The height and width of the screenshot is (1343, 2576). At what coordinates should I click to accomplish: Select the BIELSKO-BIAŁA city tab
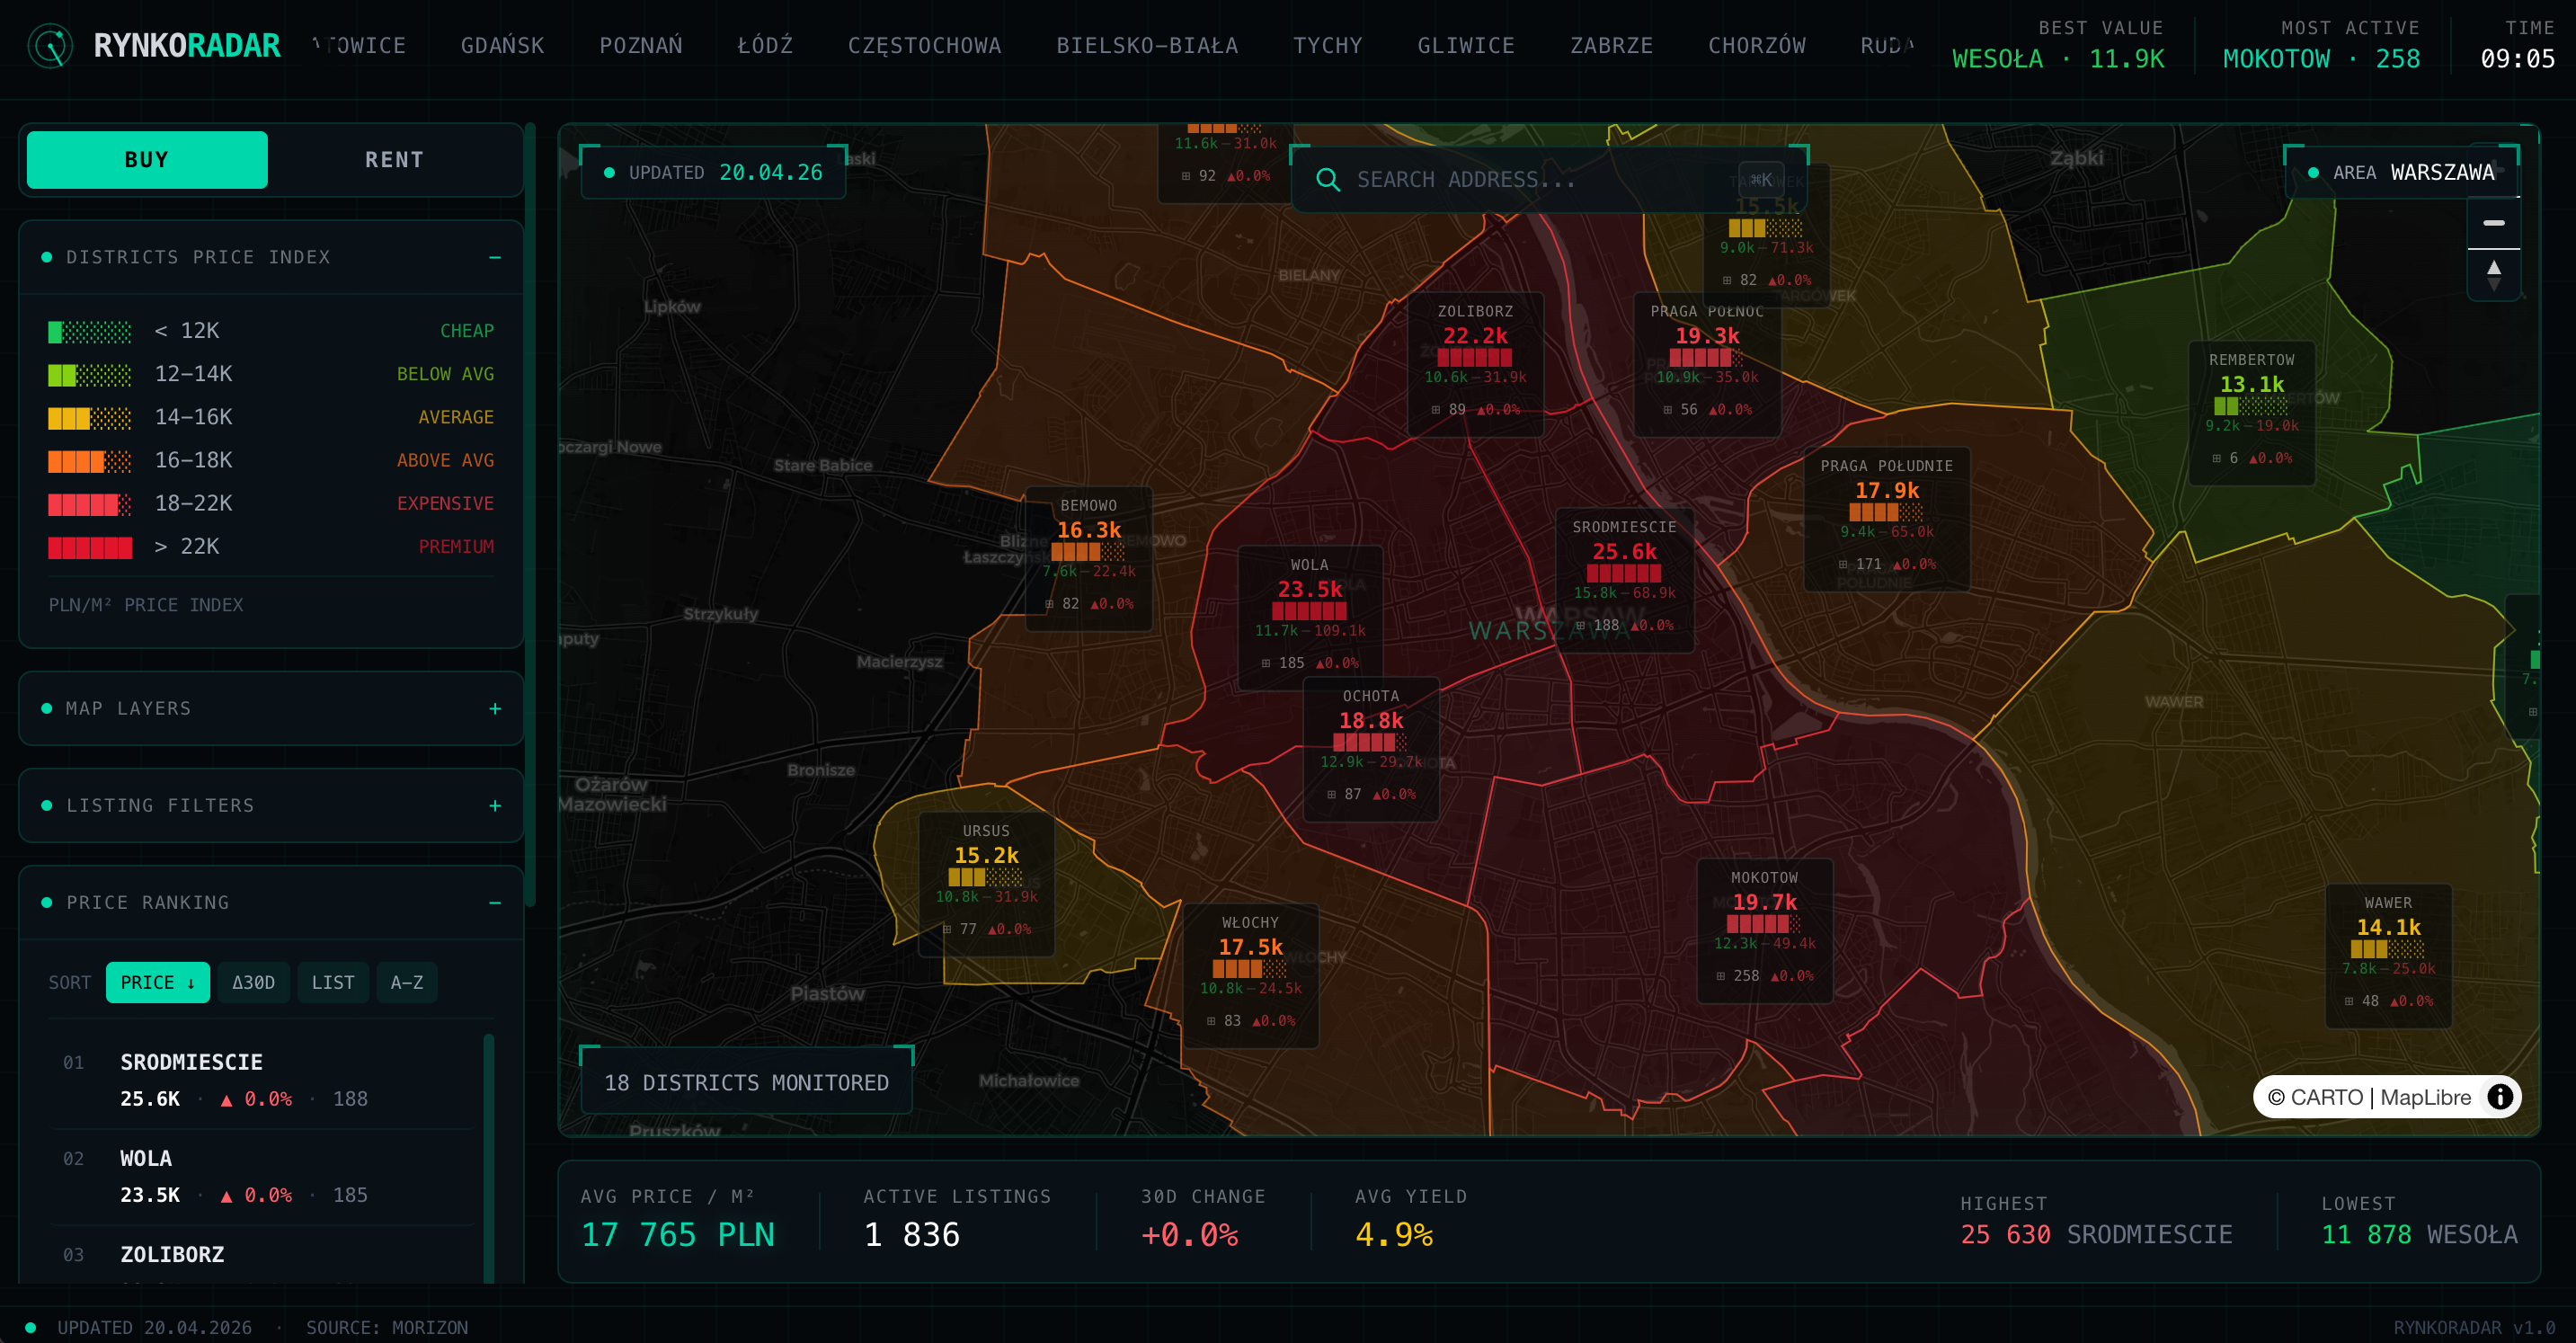point(1147,46)
